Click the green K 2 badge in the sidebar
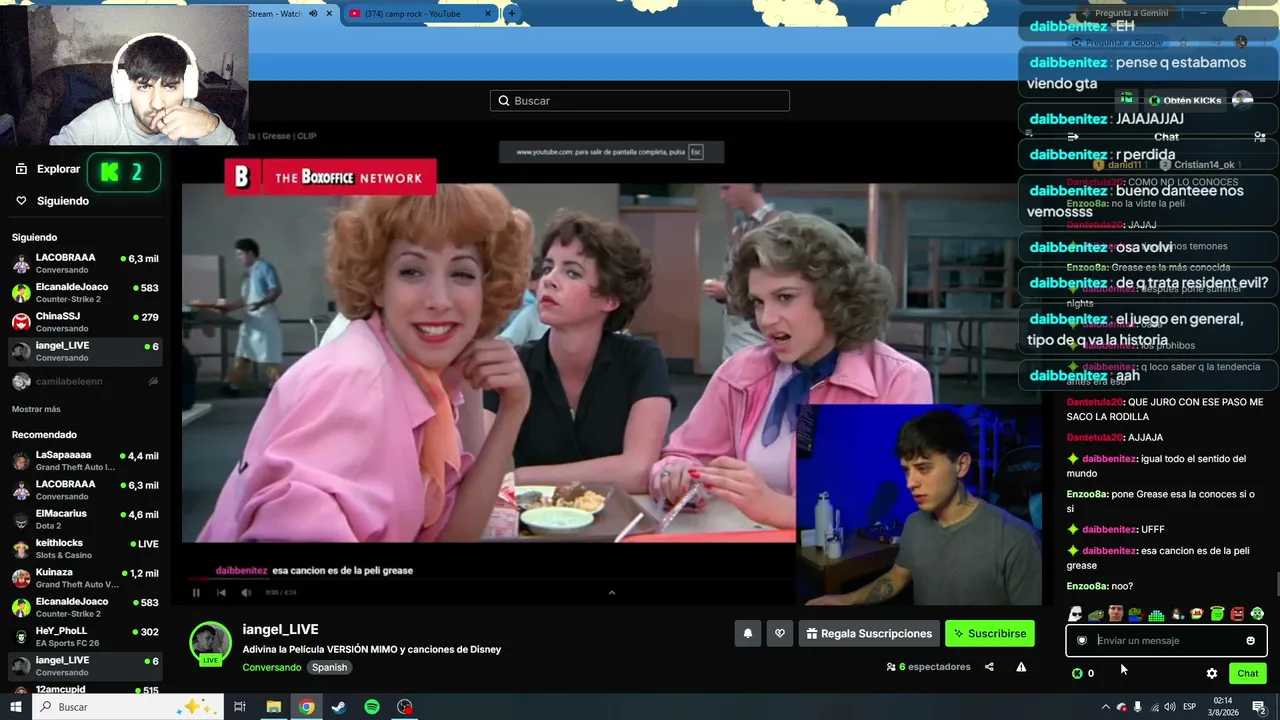1280x720 pixels. coord(124,172)
